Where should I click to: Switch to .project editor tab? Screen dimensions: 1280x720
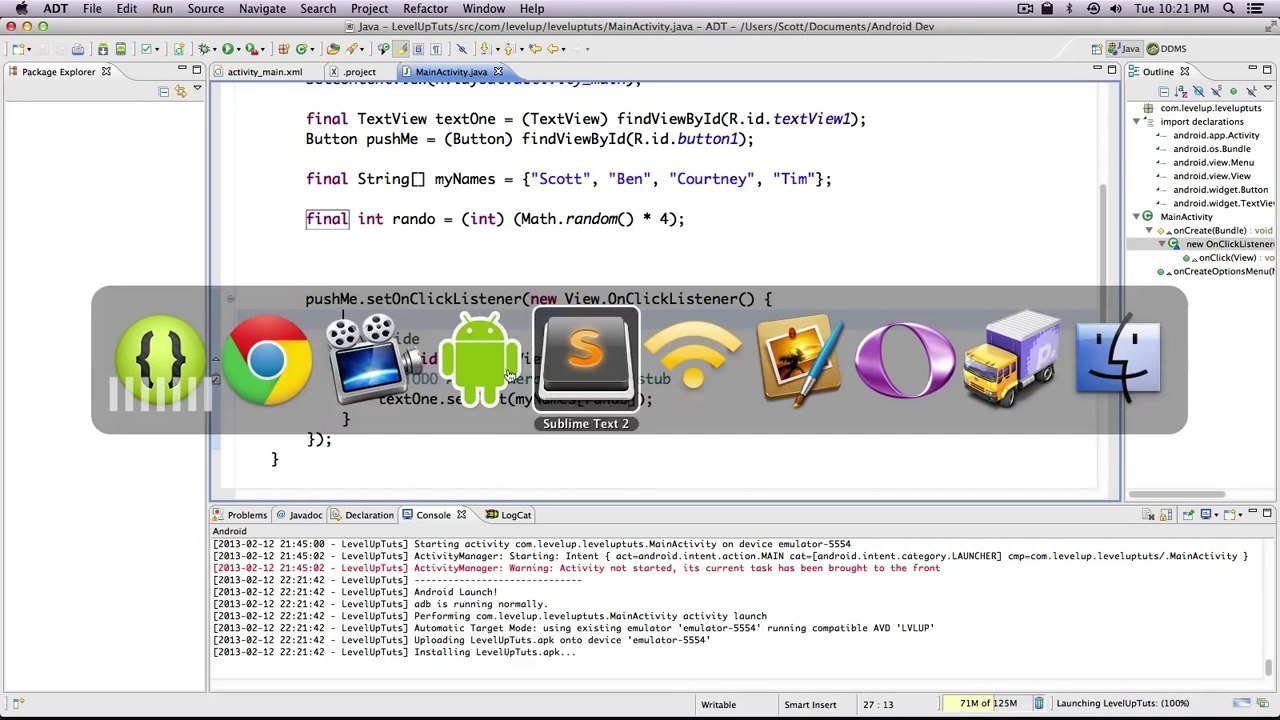click(359, 72)
